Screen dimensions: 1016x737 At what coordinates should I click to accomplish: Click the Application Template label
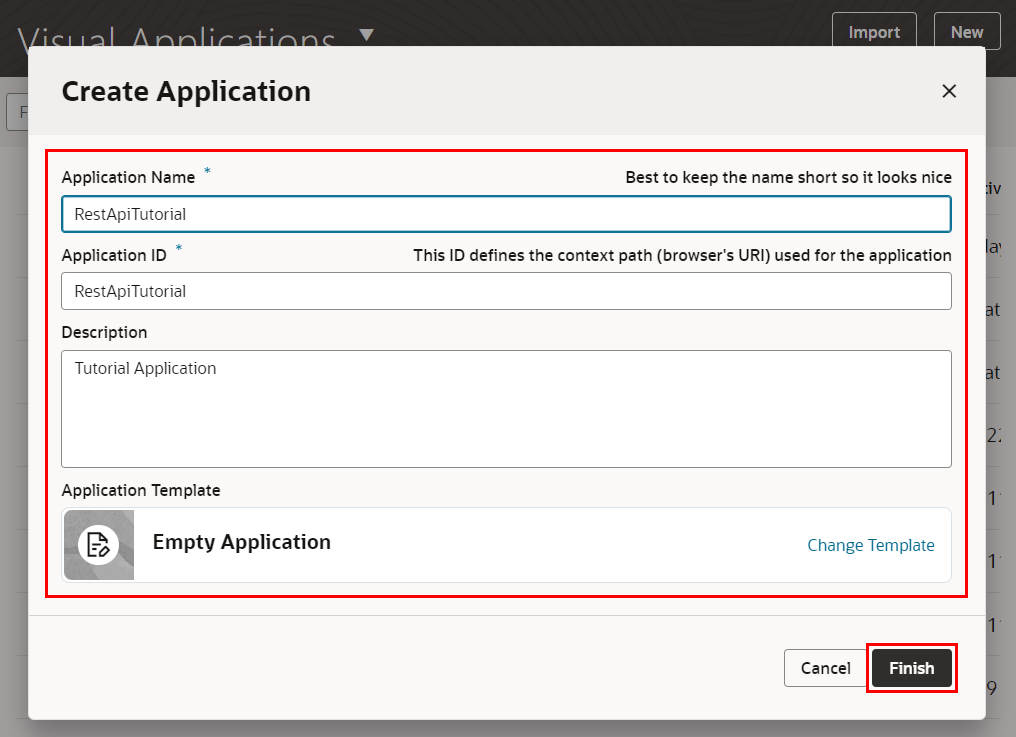point(141,490)
